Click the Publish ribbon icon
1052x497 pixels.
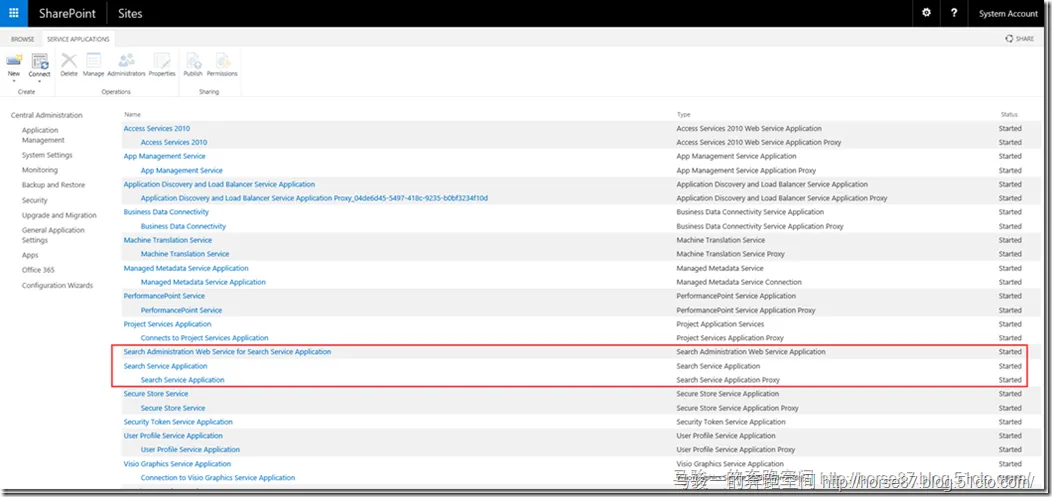(193, 60)
